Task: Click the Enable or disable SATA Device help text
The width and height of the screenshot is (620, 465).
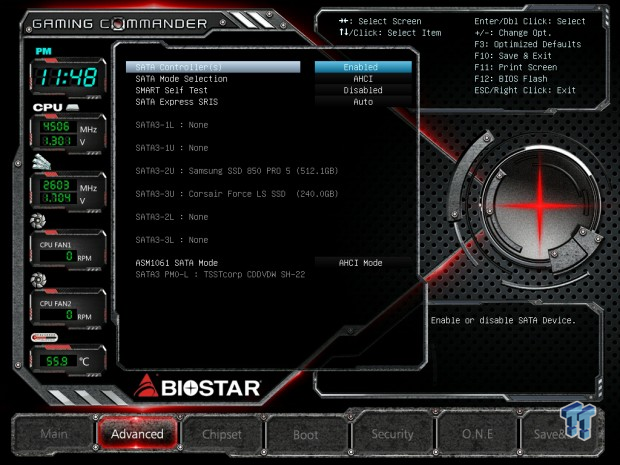Action: tap(503, 320)
